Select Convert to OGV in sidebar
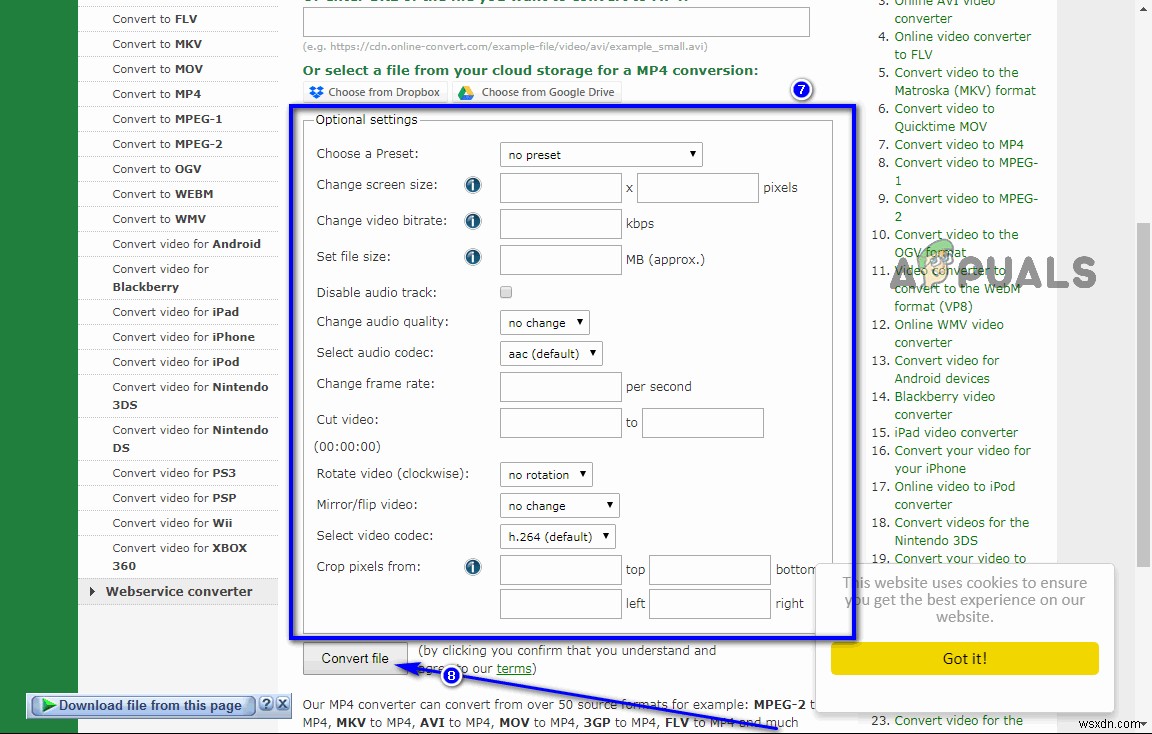The width and height of the screenshot is (1152, 734). [x=156, y=169]
